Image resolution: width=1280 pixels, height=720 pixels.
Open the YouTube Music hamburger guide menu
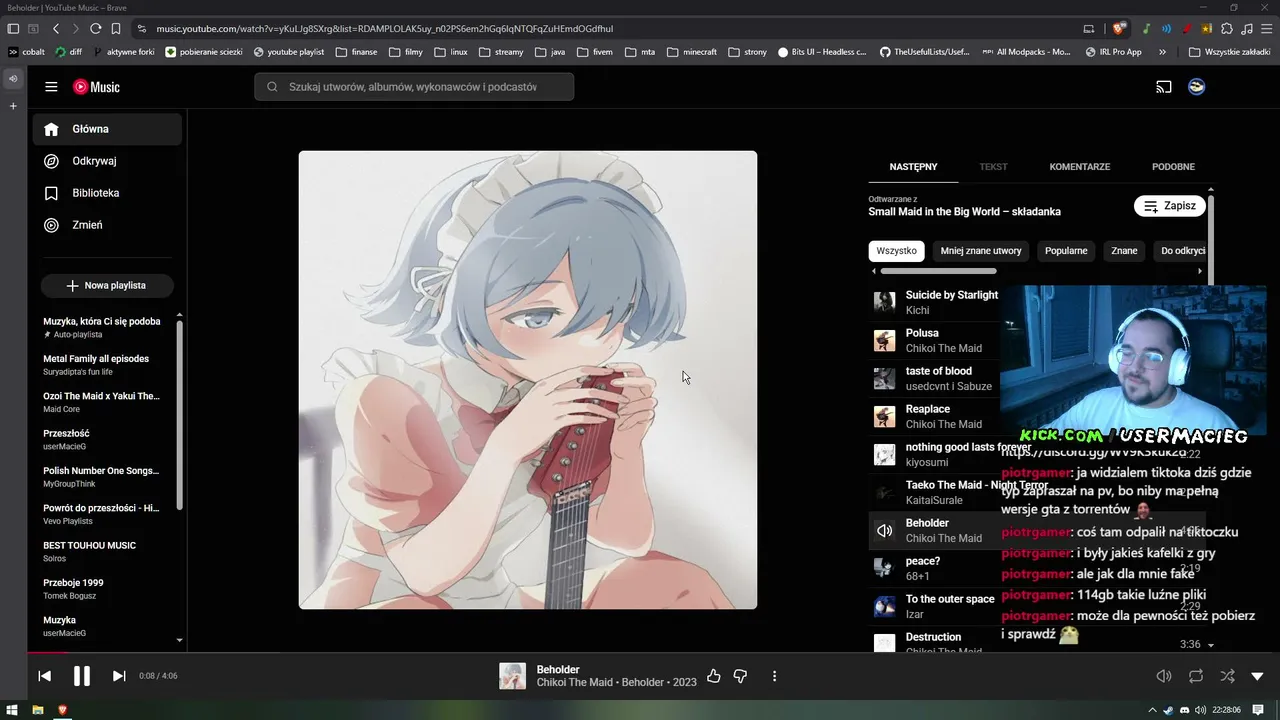tap(51, 87)
